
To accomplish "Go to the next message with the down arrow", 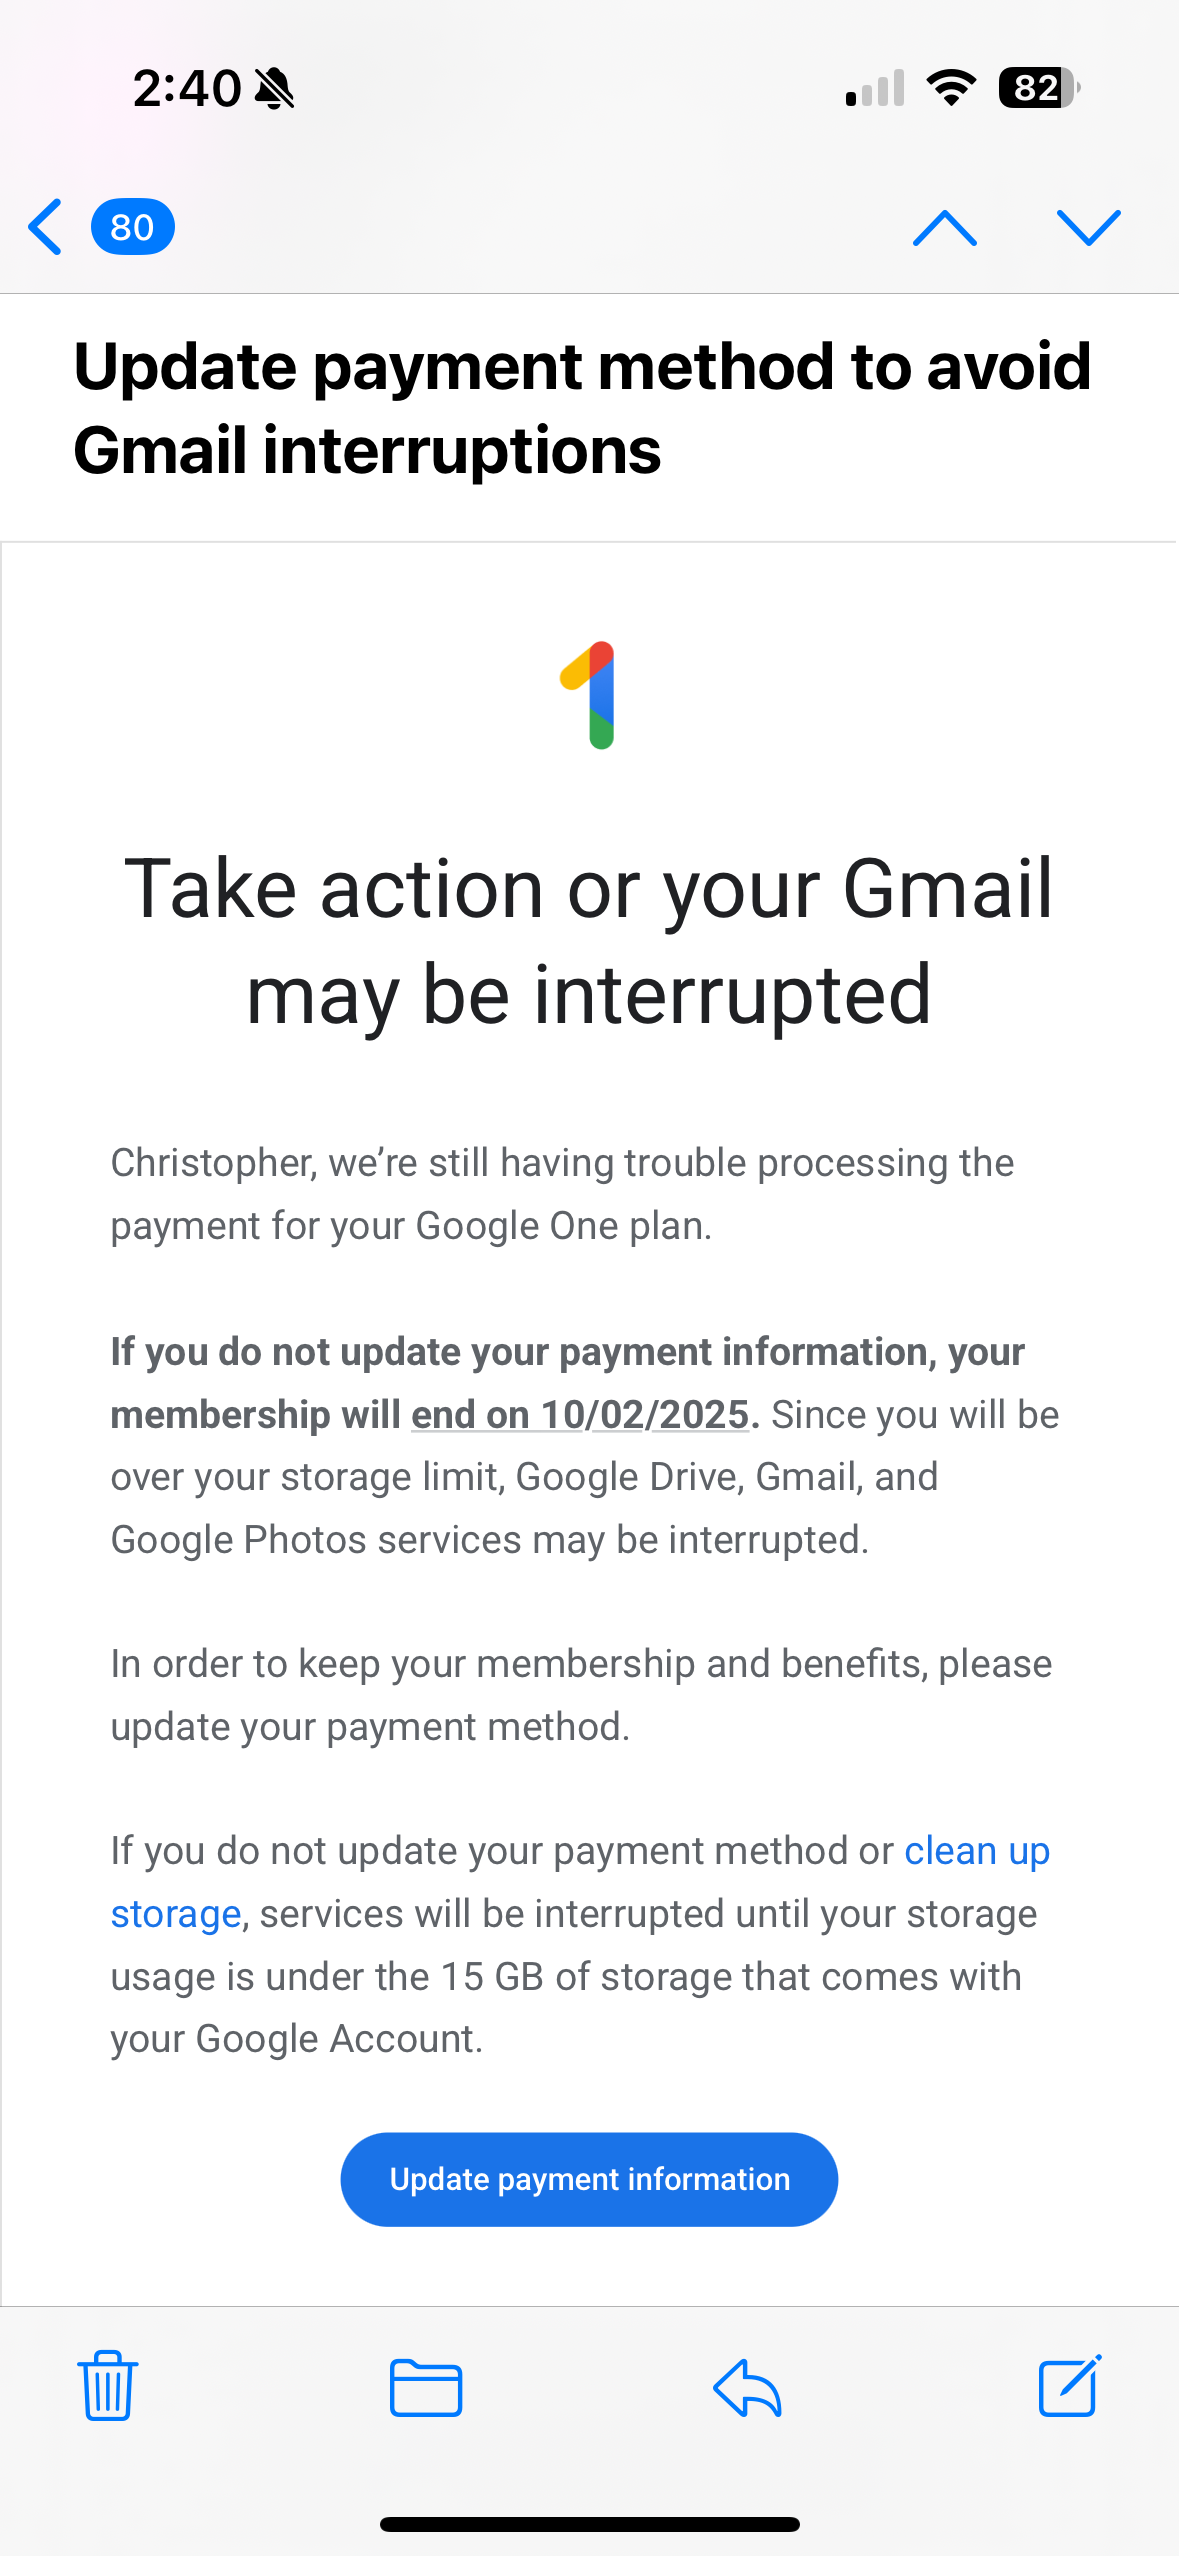I will [1088, 228].
